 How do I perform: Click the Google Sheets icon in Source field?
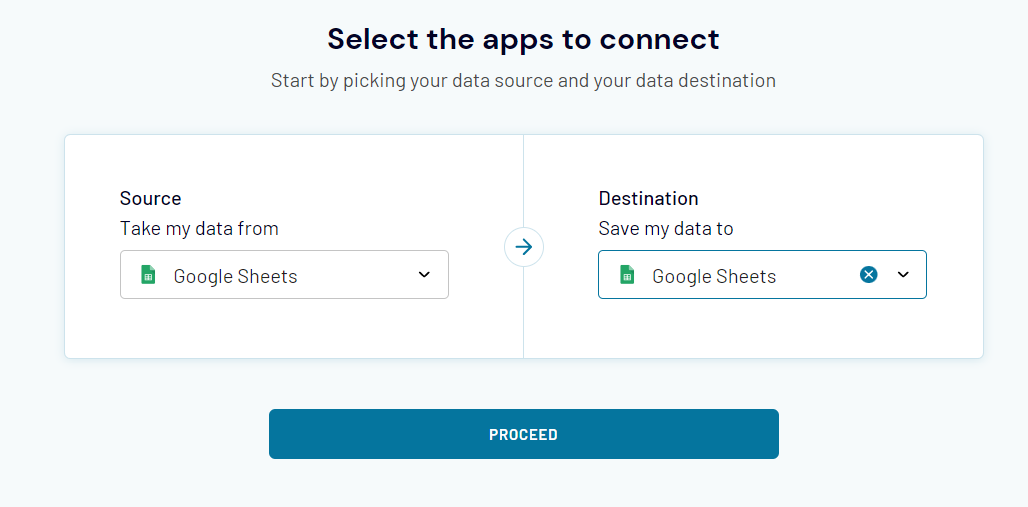pyautogui.click(x=148, y=275)
